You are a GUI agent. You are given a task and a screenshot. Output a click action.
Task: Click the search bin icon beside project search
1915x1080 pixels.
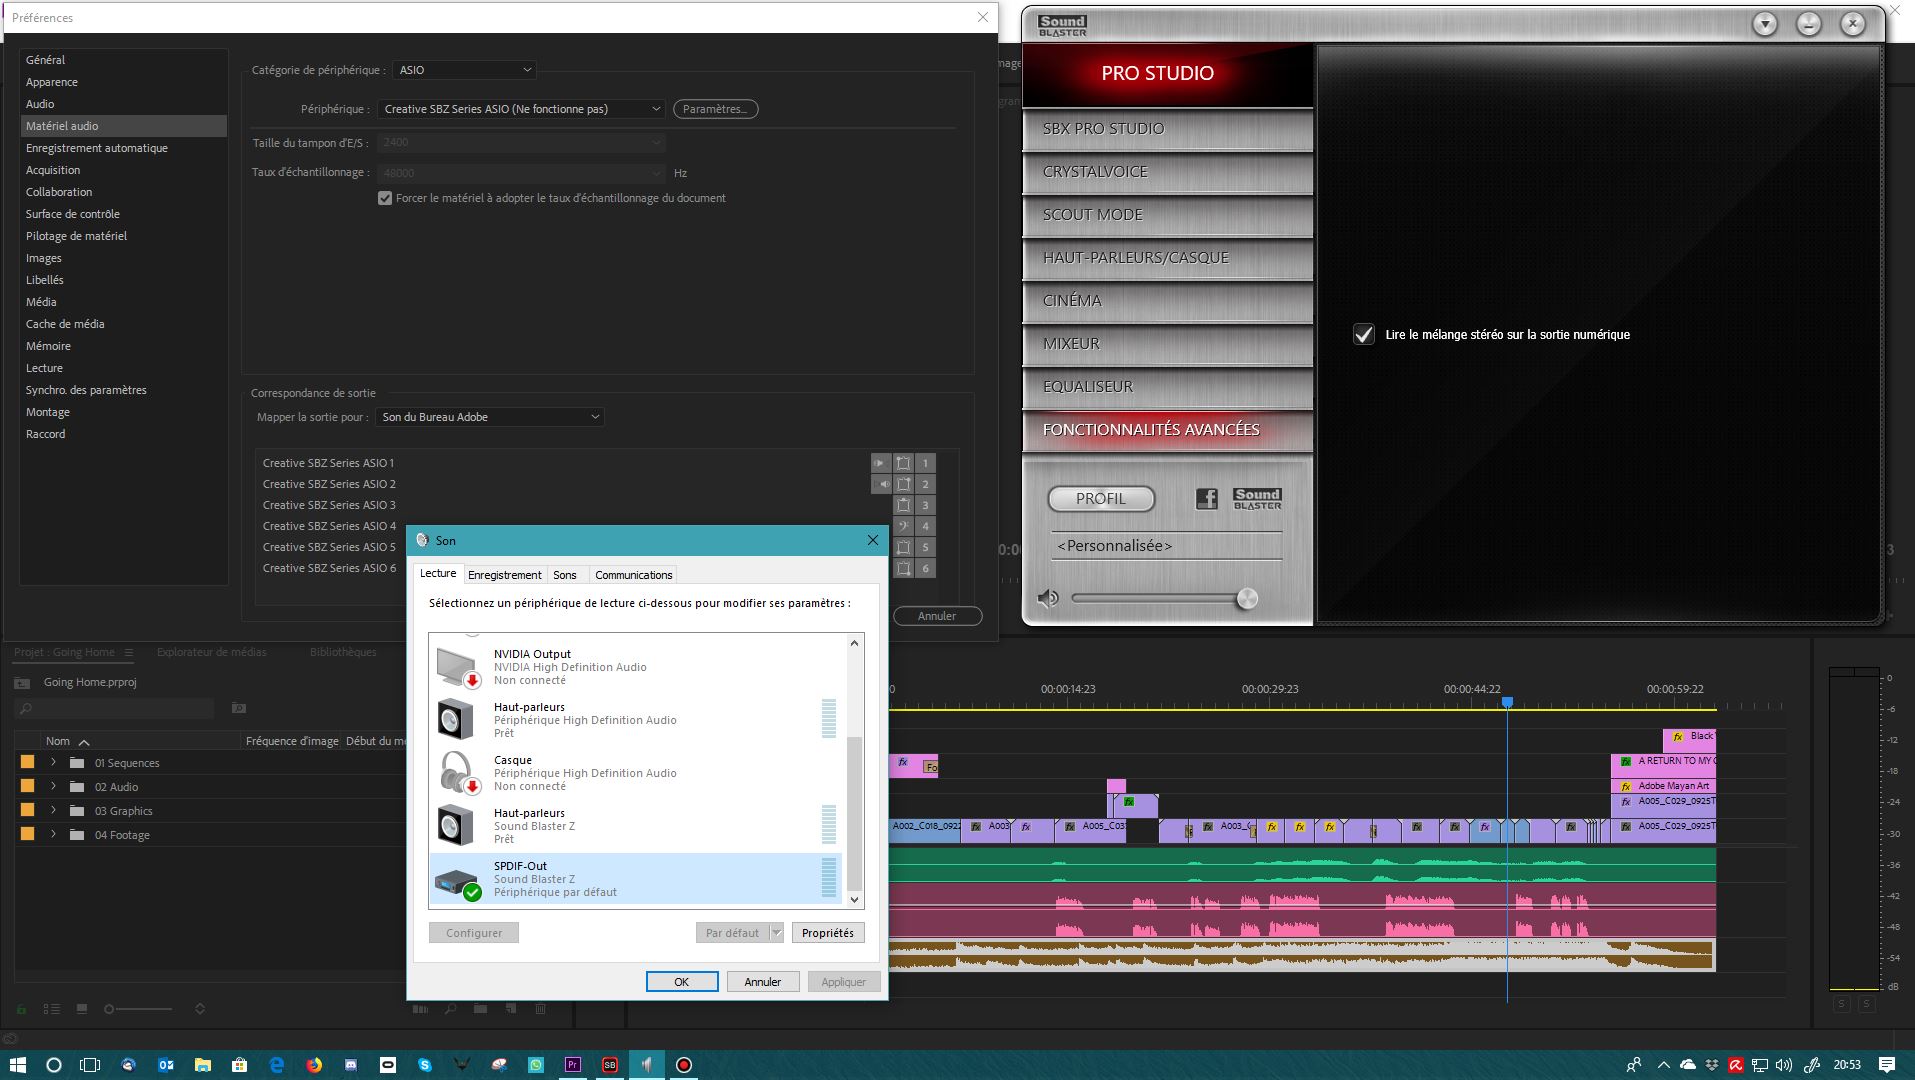tap(239, 708)
